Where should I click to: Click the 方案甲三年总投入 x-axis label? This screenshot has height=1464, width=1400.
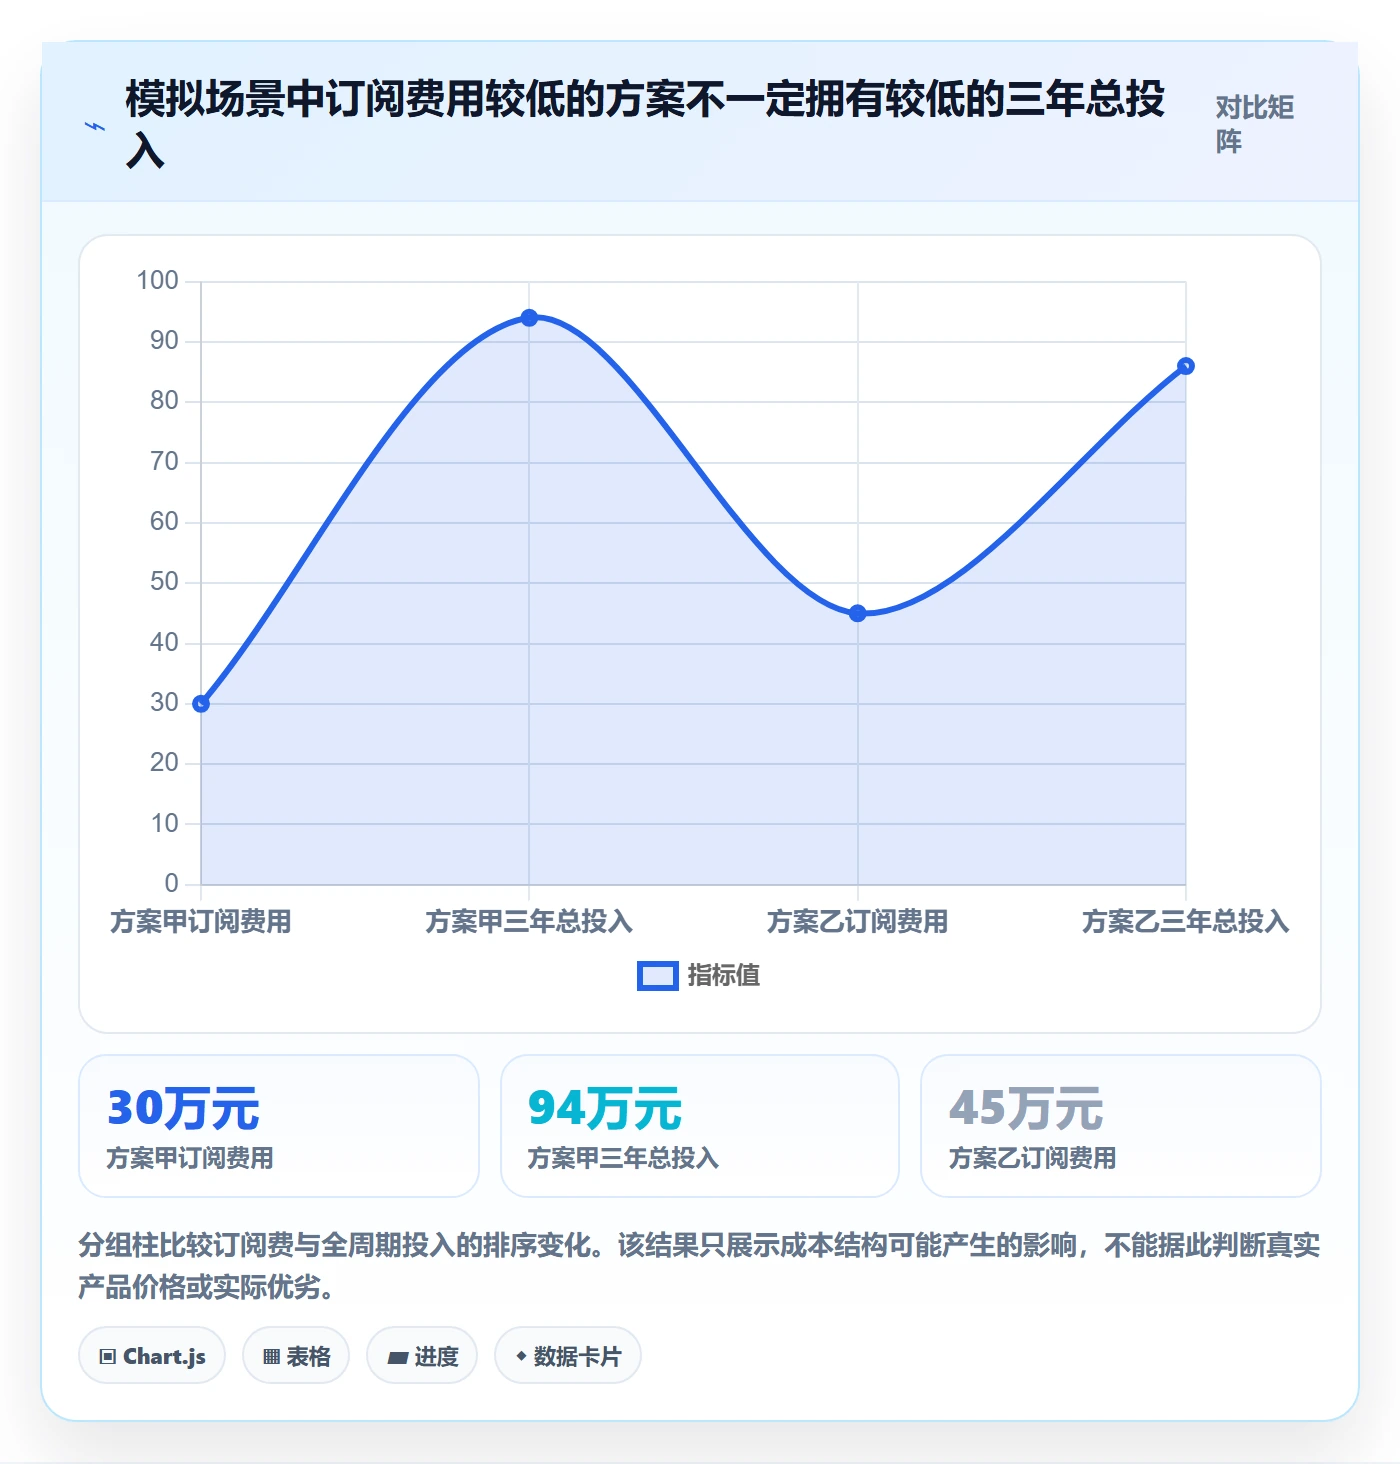529,921
